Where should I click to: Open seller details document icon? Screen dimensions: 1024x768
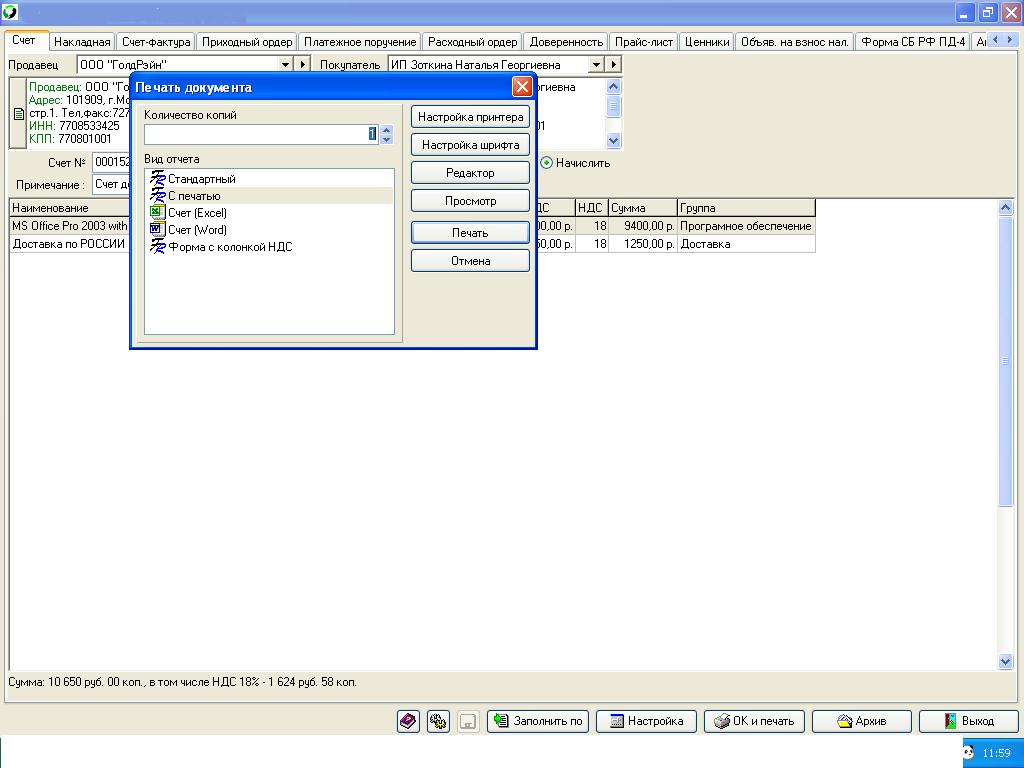coord(18,114)
